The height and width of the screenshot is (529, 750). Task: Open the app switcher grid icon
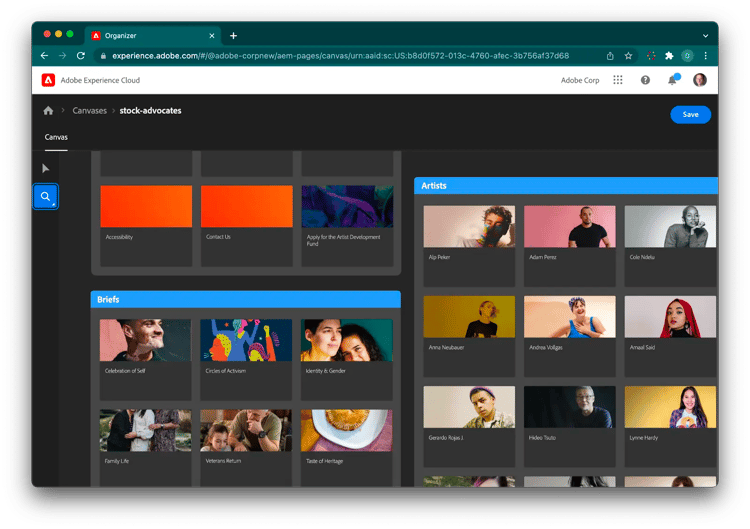(618, 80)
